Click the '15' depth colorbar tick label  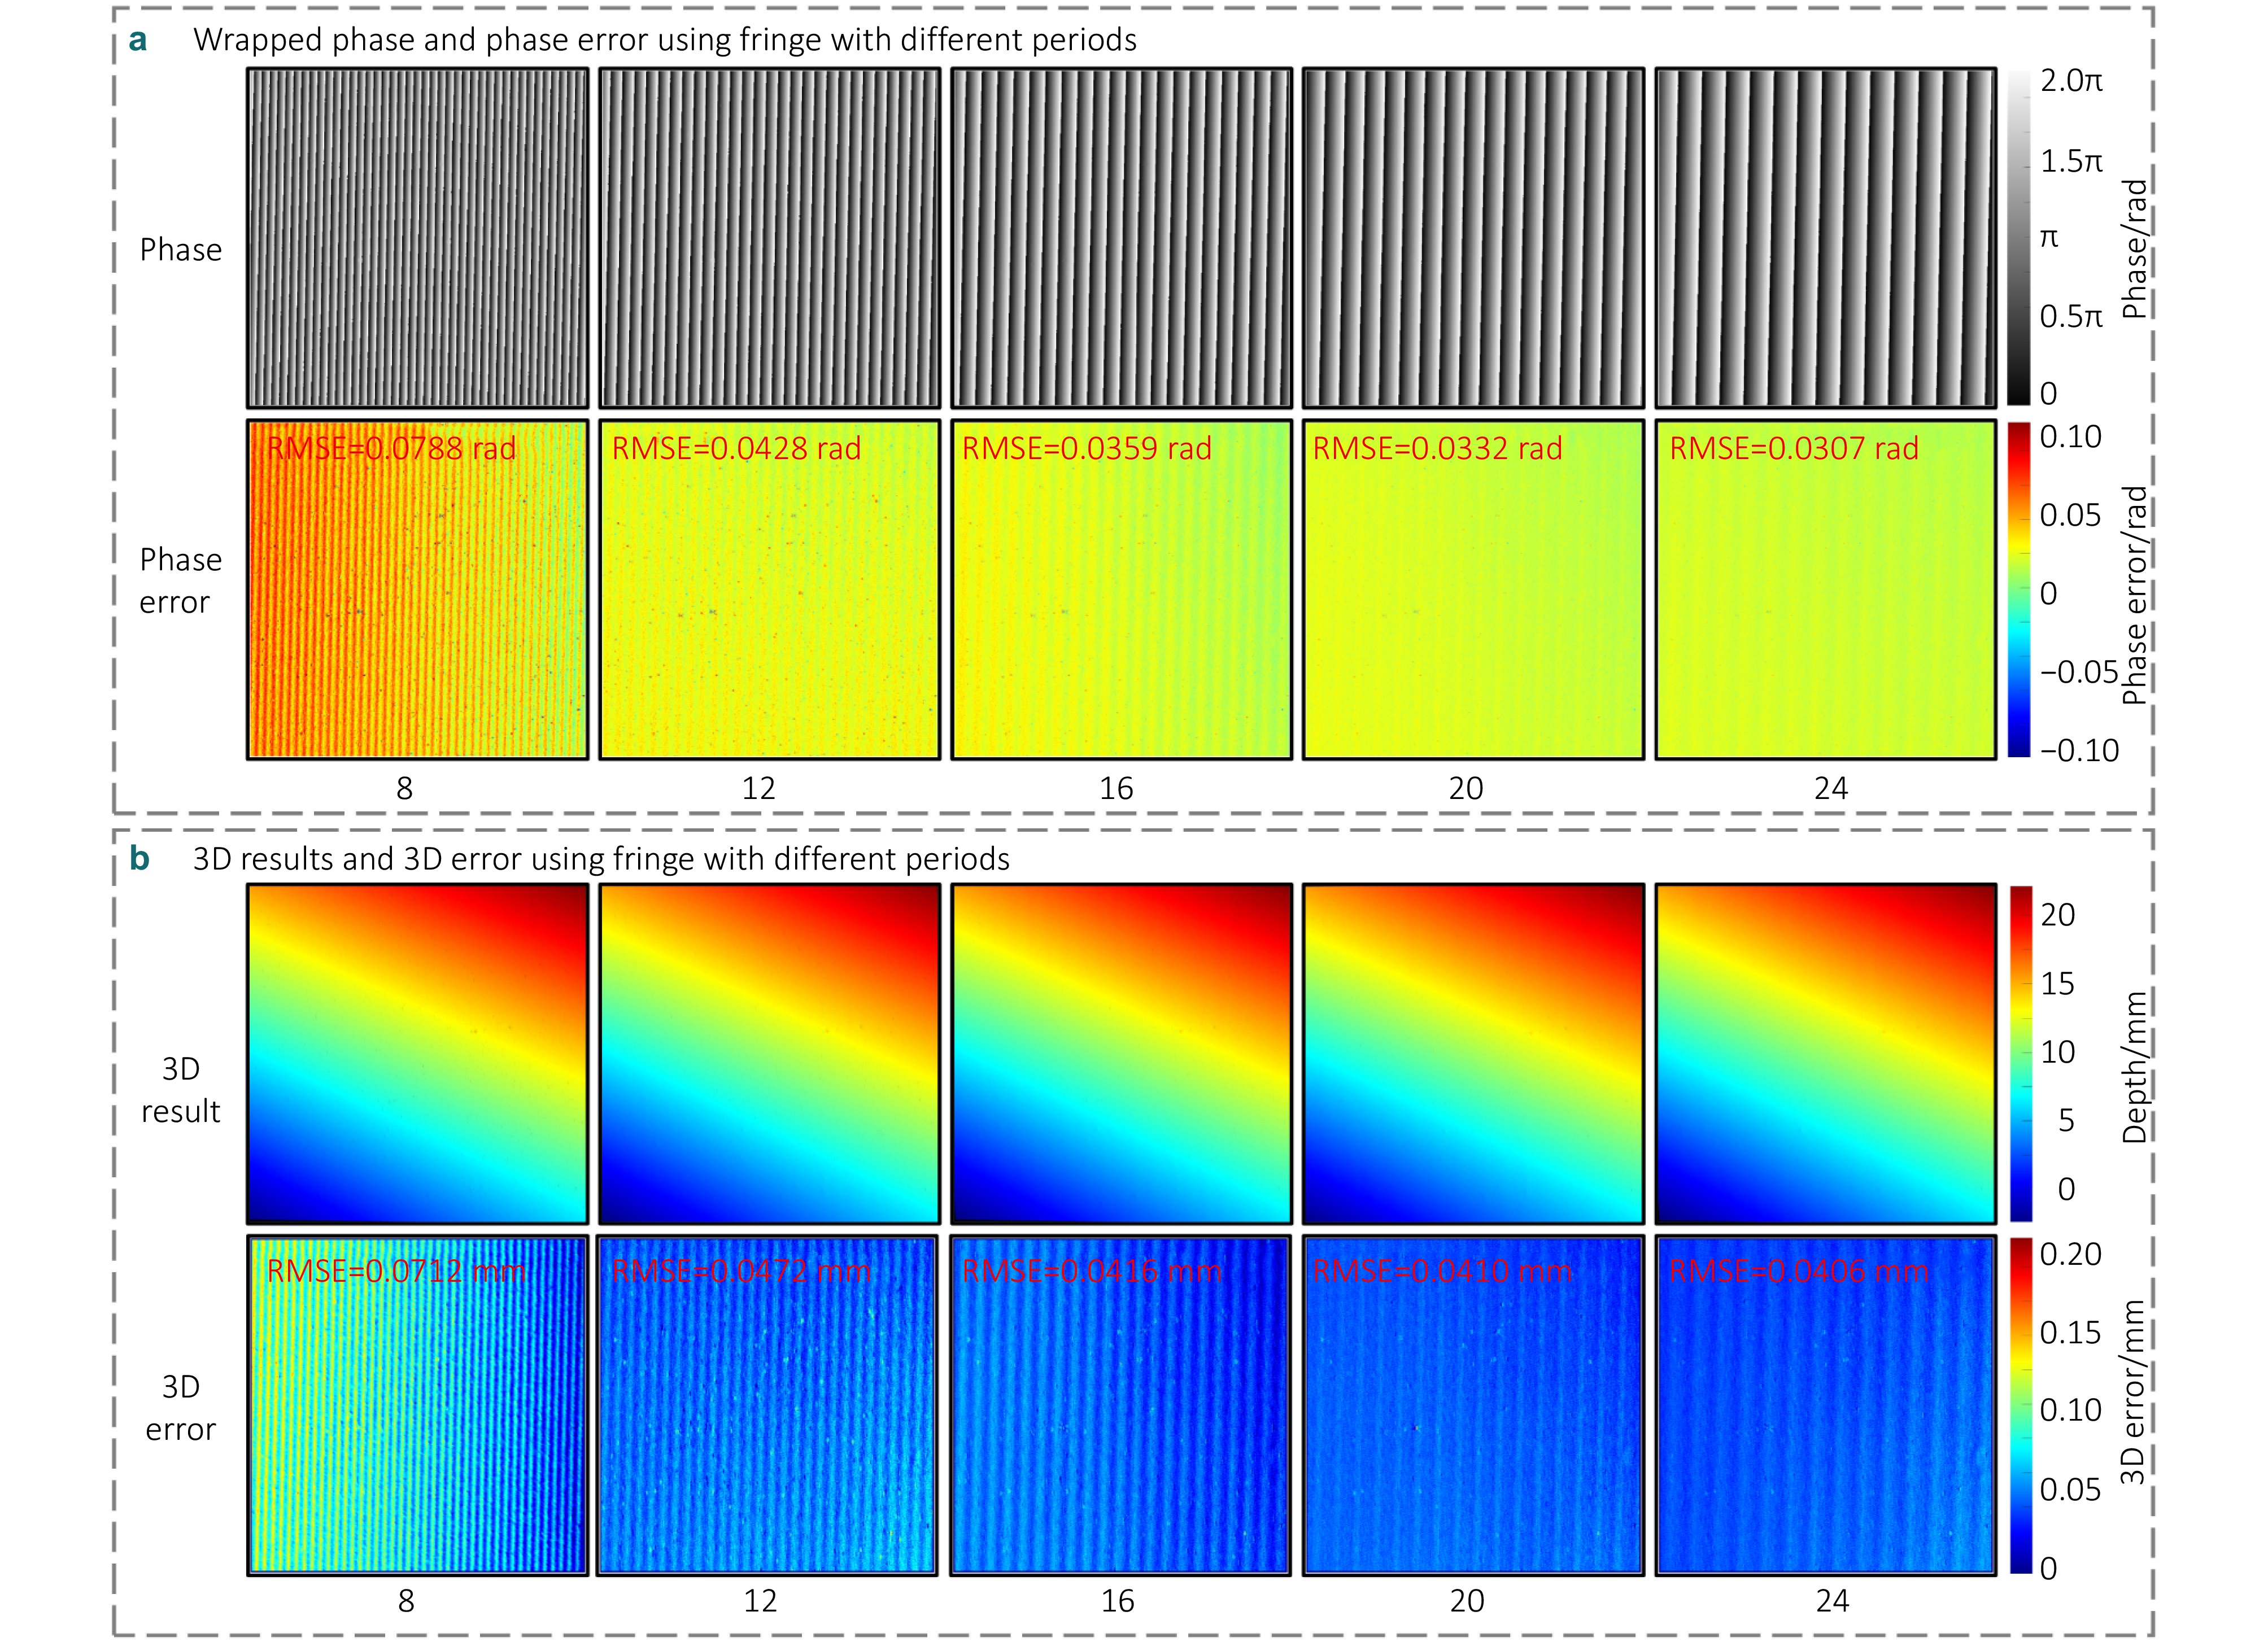coord(2058,983)
